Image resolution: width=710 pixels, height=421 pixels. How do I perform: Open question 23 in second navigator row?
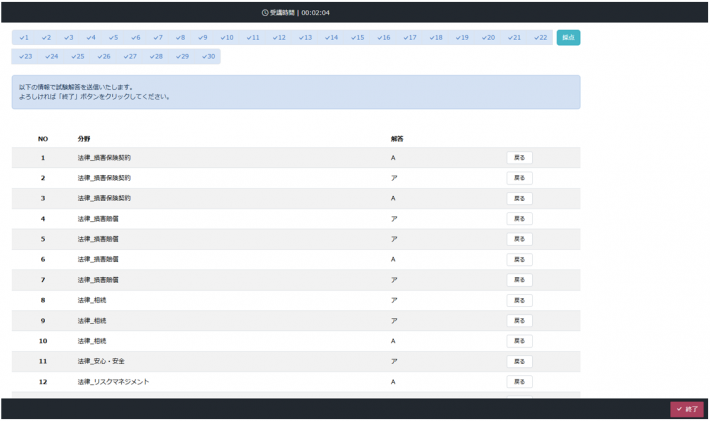pos(26,57)
